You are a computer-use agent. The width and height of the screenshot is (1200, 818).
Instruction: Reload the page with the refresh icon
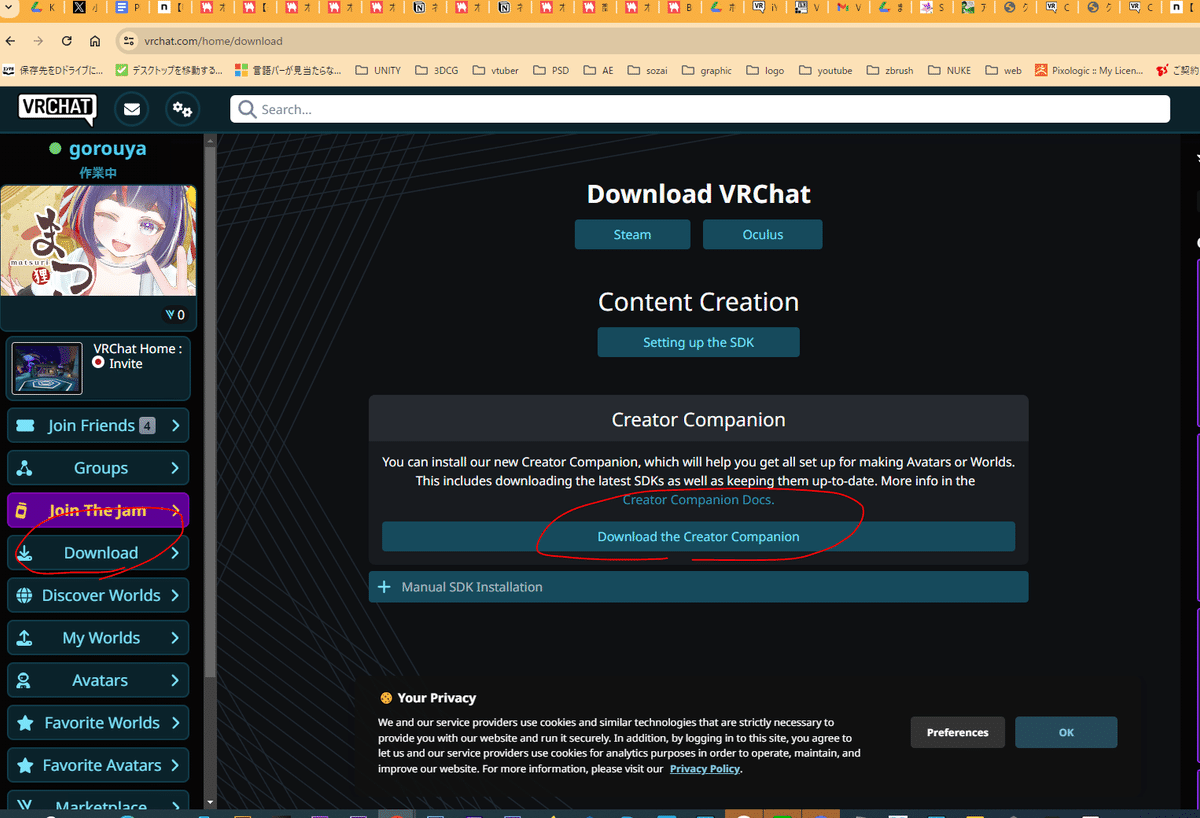click(67, 41)
